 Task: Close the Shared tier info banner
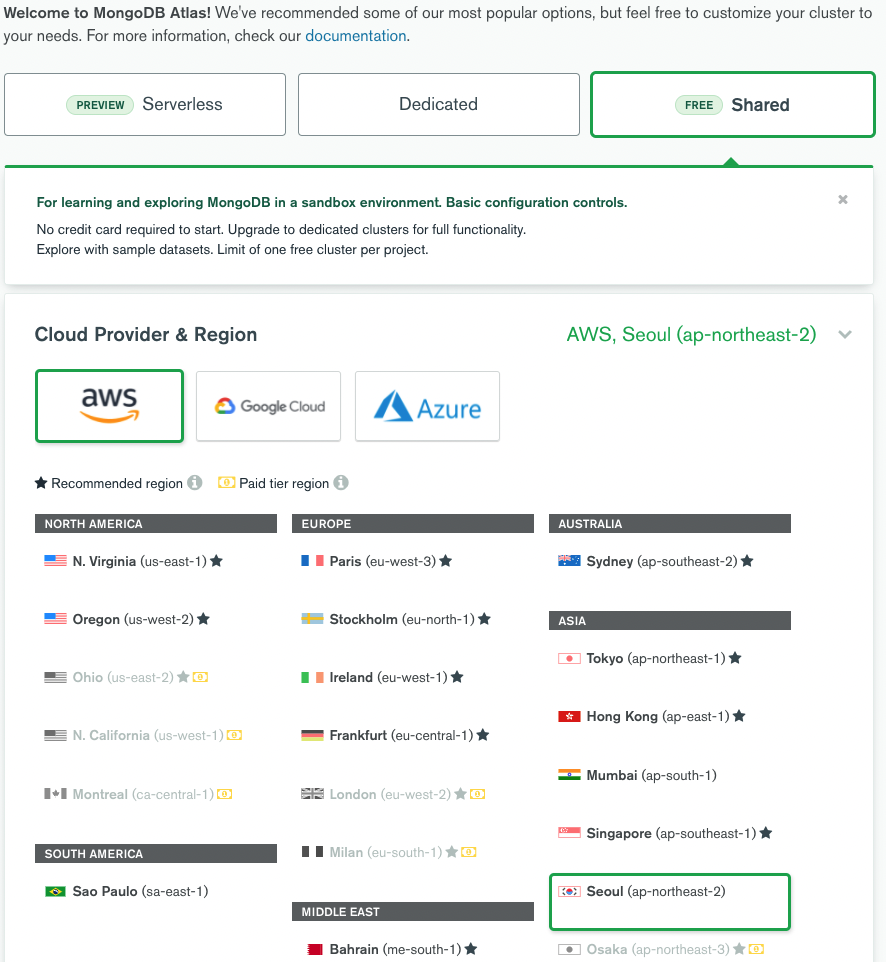click(843, 199)
